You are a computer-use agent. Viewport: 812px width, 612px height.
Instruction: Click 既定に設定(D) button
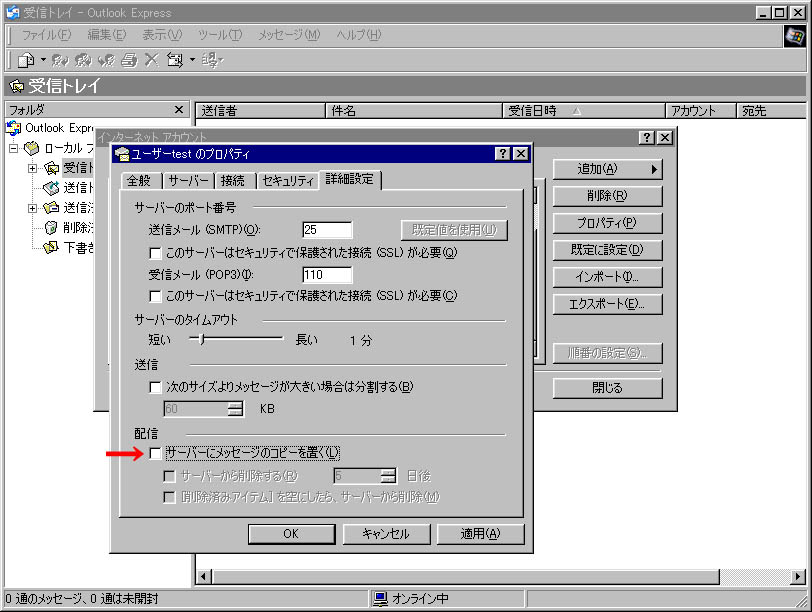tap(607, 250)
